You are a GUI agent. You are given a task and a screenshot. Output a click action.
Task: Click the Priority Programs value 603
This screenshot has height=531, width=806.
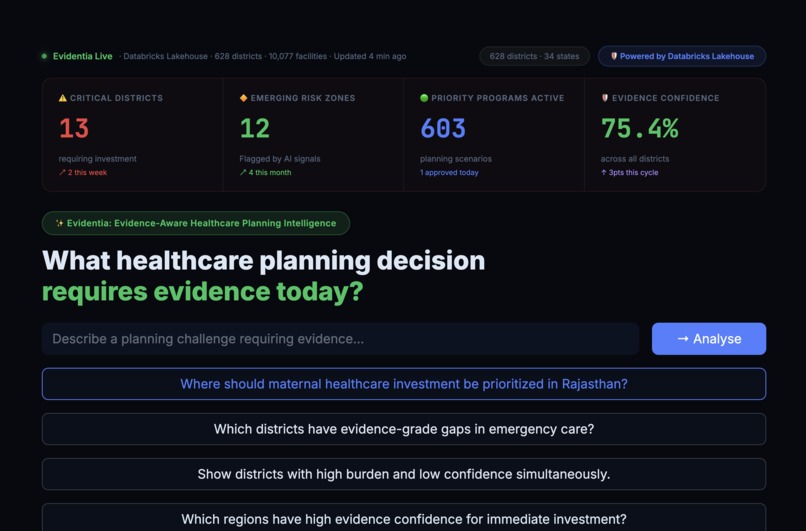point(443,128)
